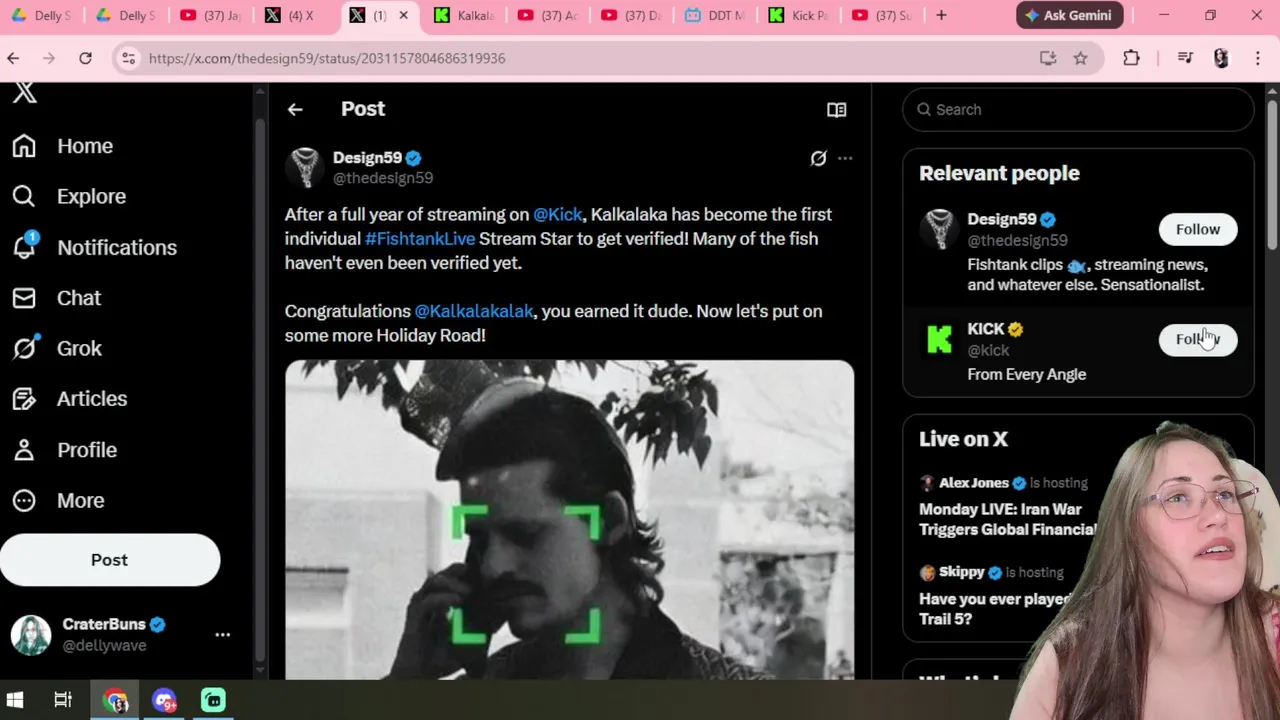This screenshot has height=720, width=1280.
Task: Reload the page
Action: (86, 58)
